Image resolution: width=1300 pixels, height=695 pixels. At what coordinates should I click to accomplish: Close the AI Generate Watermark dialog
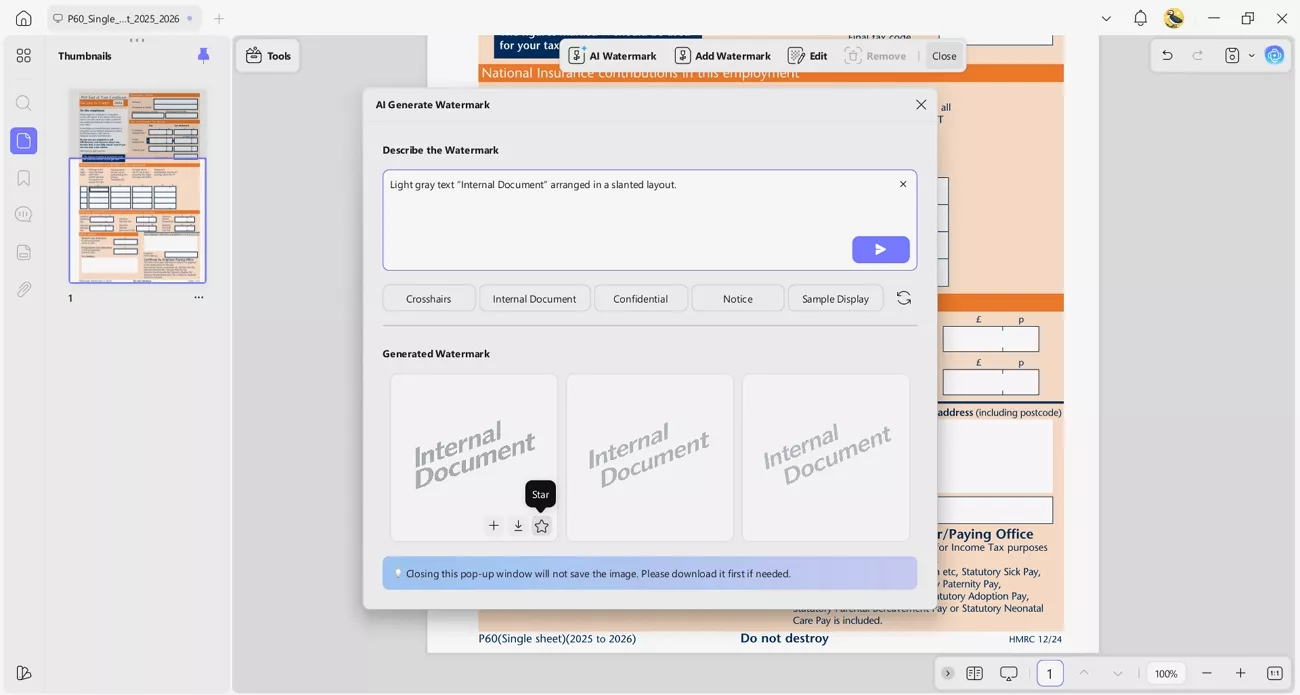921,104
